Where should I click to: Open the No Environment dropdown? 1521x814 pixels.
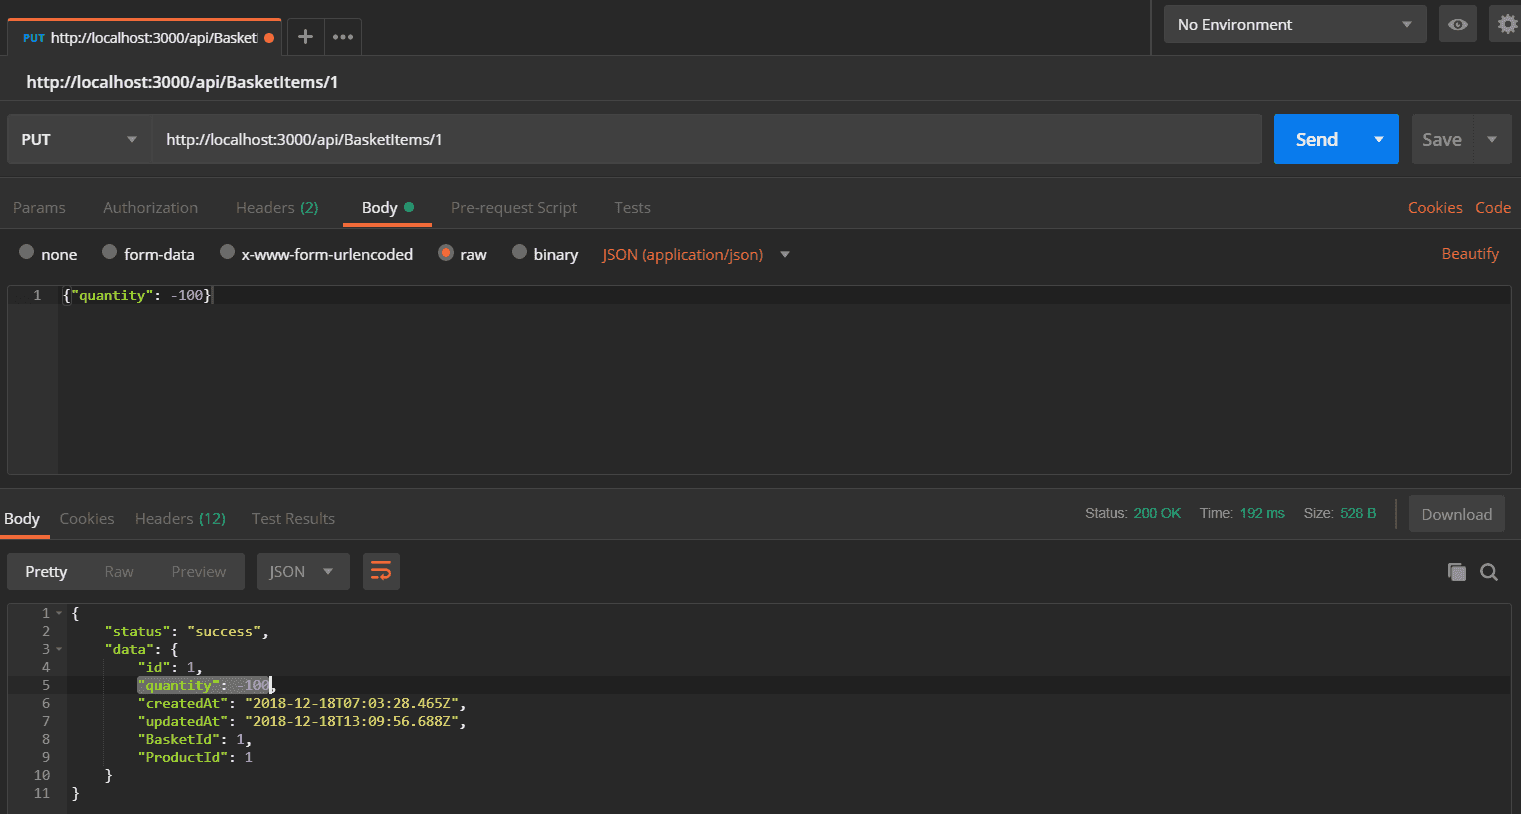(x=1295, y=24)
